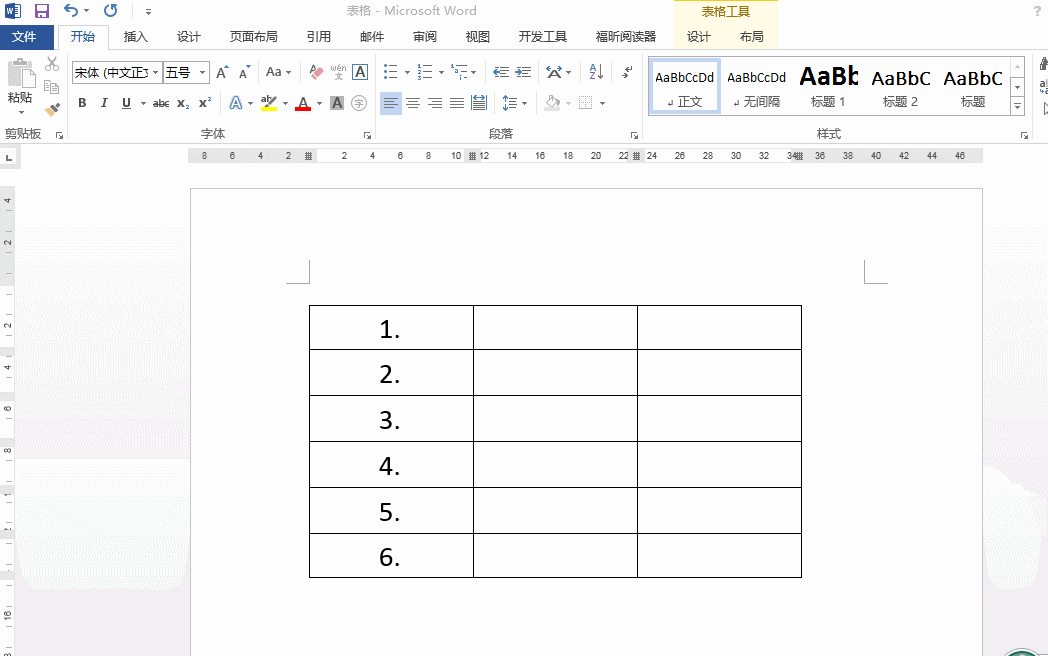
Task: Switch to the 插入 ribbon tab
Action: [x=135, y=36]
